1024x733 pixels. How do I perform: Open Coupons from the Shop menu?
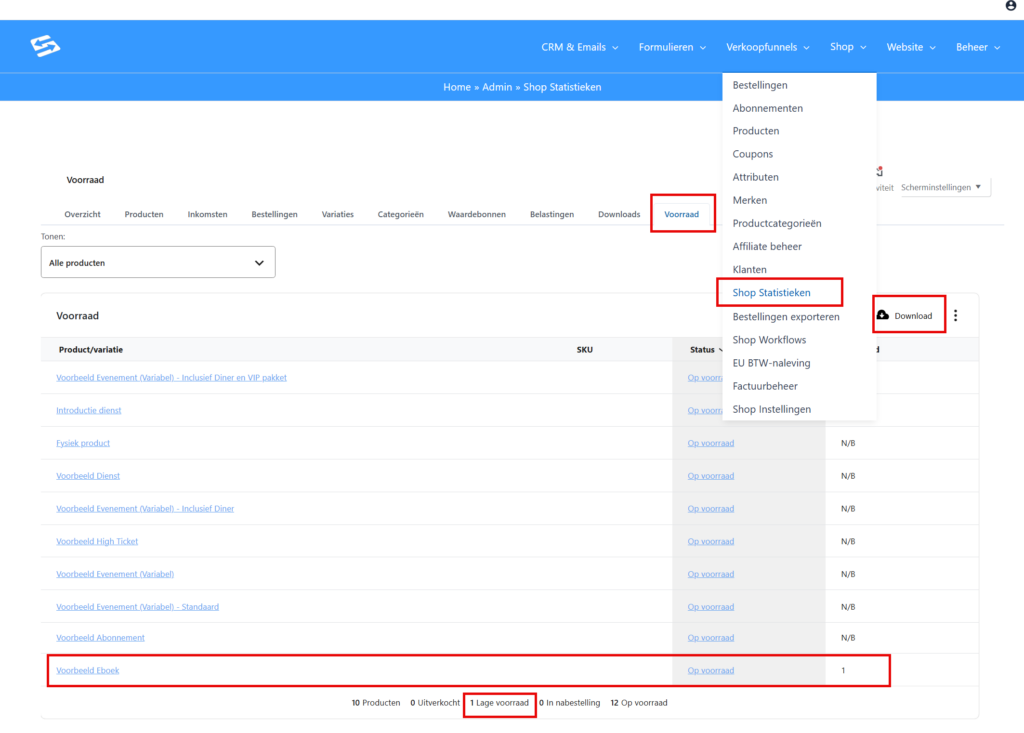pos(752,154)
